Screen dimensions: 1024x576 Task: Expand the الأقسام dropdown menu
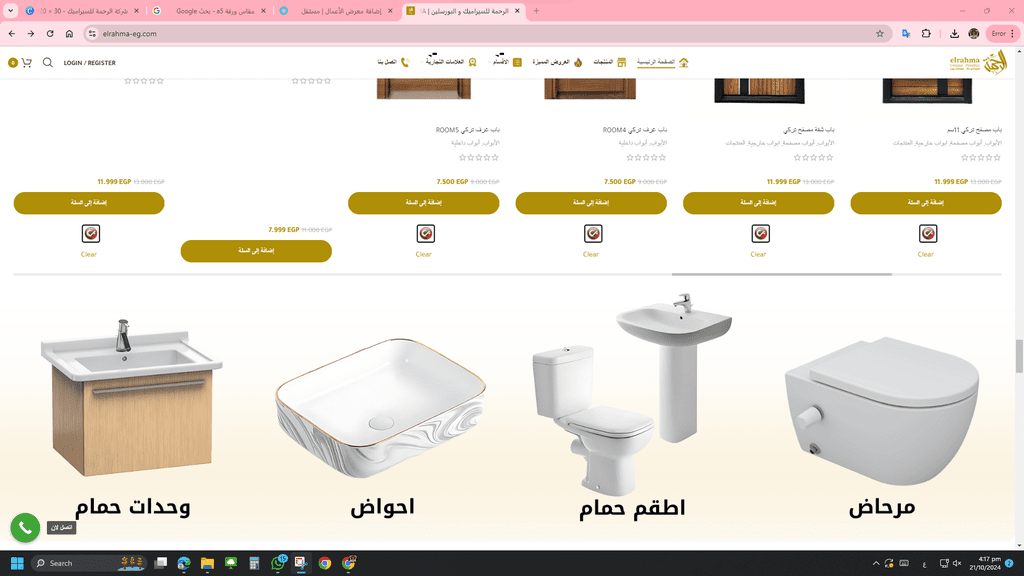pyautogui.click(x=504, y=62)
